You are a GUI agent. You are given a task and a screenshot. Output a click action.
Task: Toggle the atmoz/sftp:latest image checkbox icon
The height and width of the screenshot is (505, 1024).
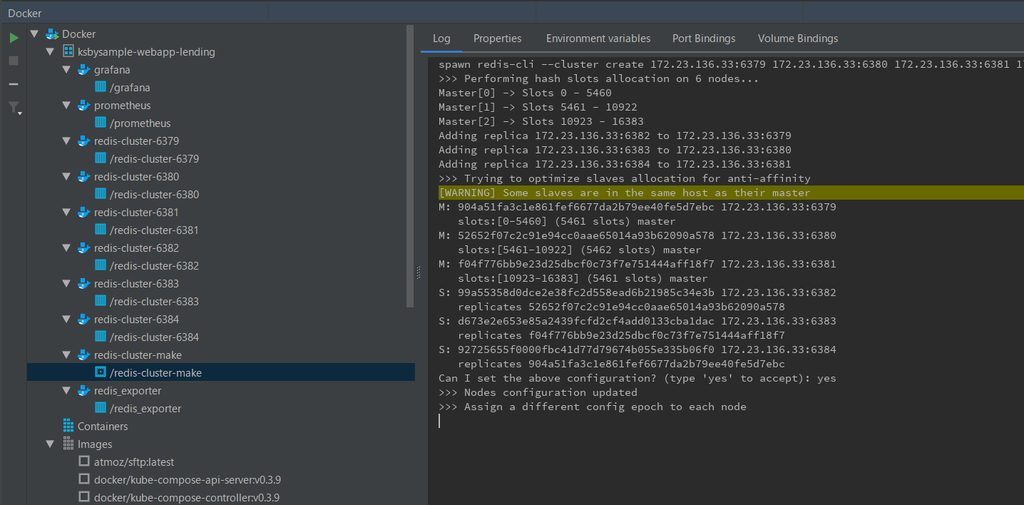pos(84,461)
